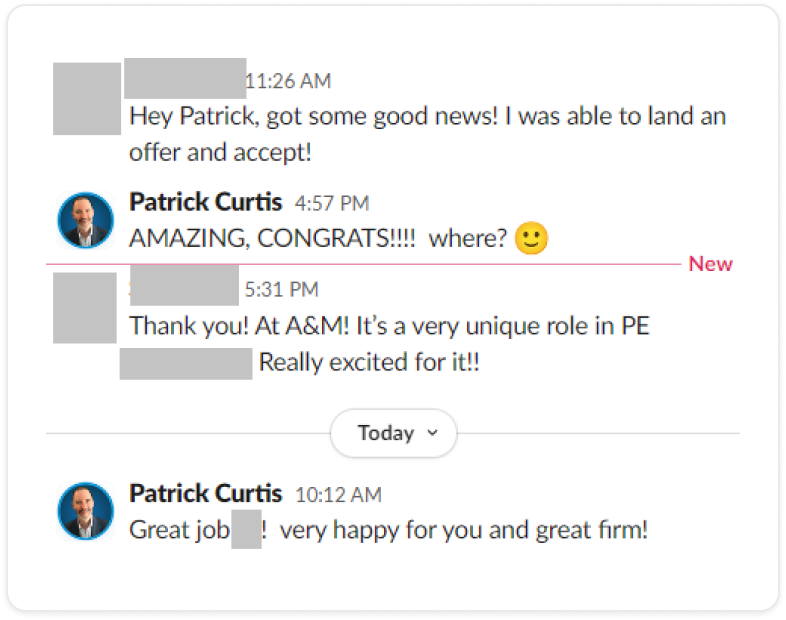The height and width of the screenshot is (620, 786).
Task: Select the "Hey Patrick, got some good news" message
Action: (x=427, y=134)
